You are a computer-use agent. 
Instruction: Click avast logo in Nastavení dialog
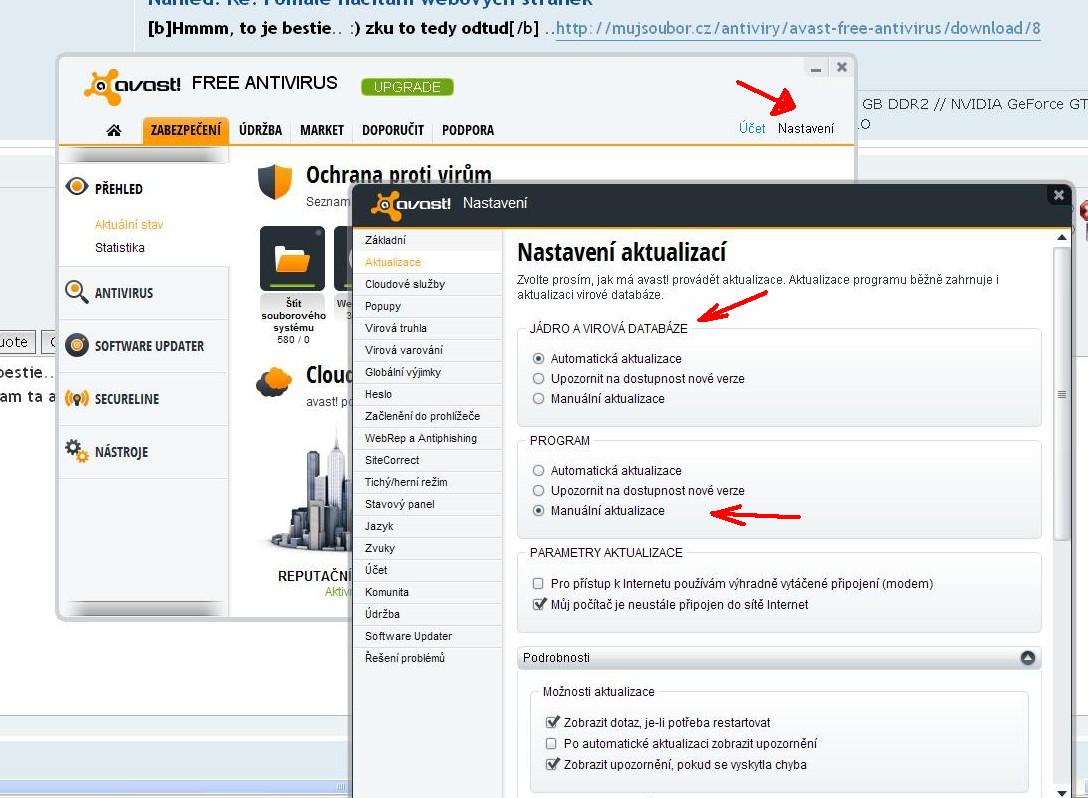click(411, 205)
